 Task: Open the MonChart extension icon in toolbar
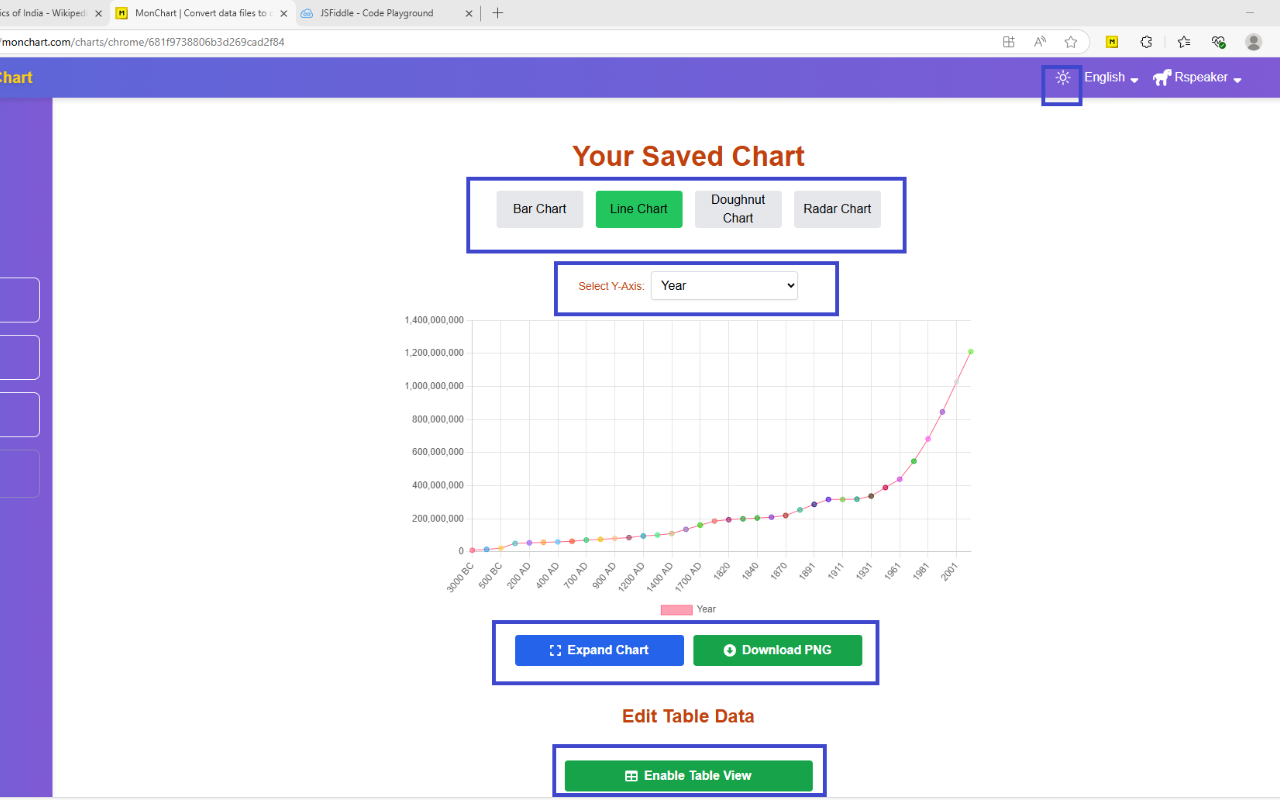(1111, 42)
